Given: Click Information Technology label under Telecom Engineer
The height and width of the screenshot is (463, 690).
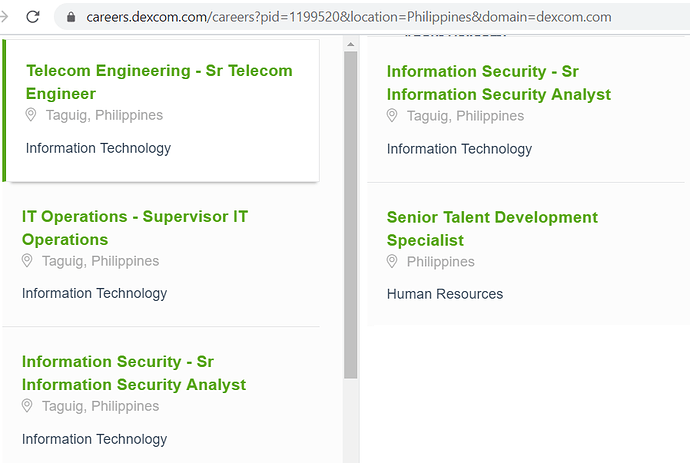Looking at the screenshot, I should [x=98, y=148].
